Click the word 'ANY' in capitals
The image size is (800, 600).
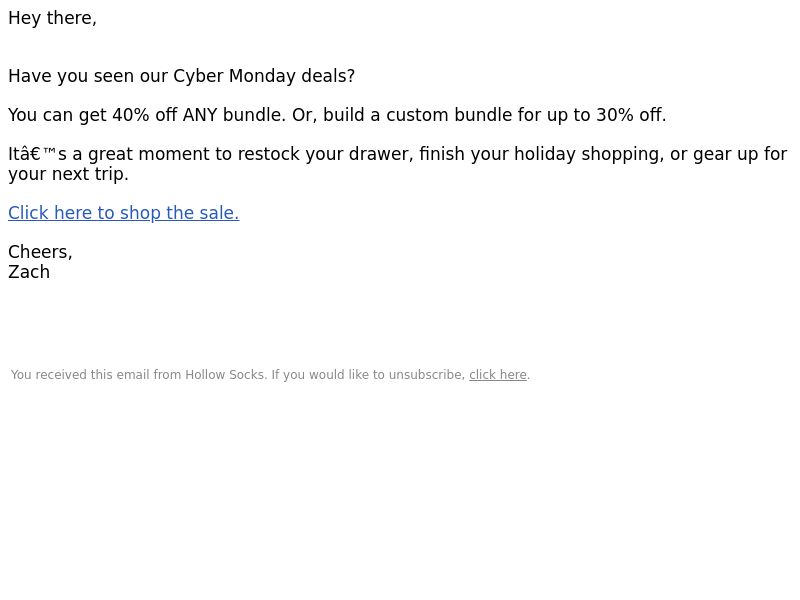tap(200, 115)
